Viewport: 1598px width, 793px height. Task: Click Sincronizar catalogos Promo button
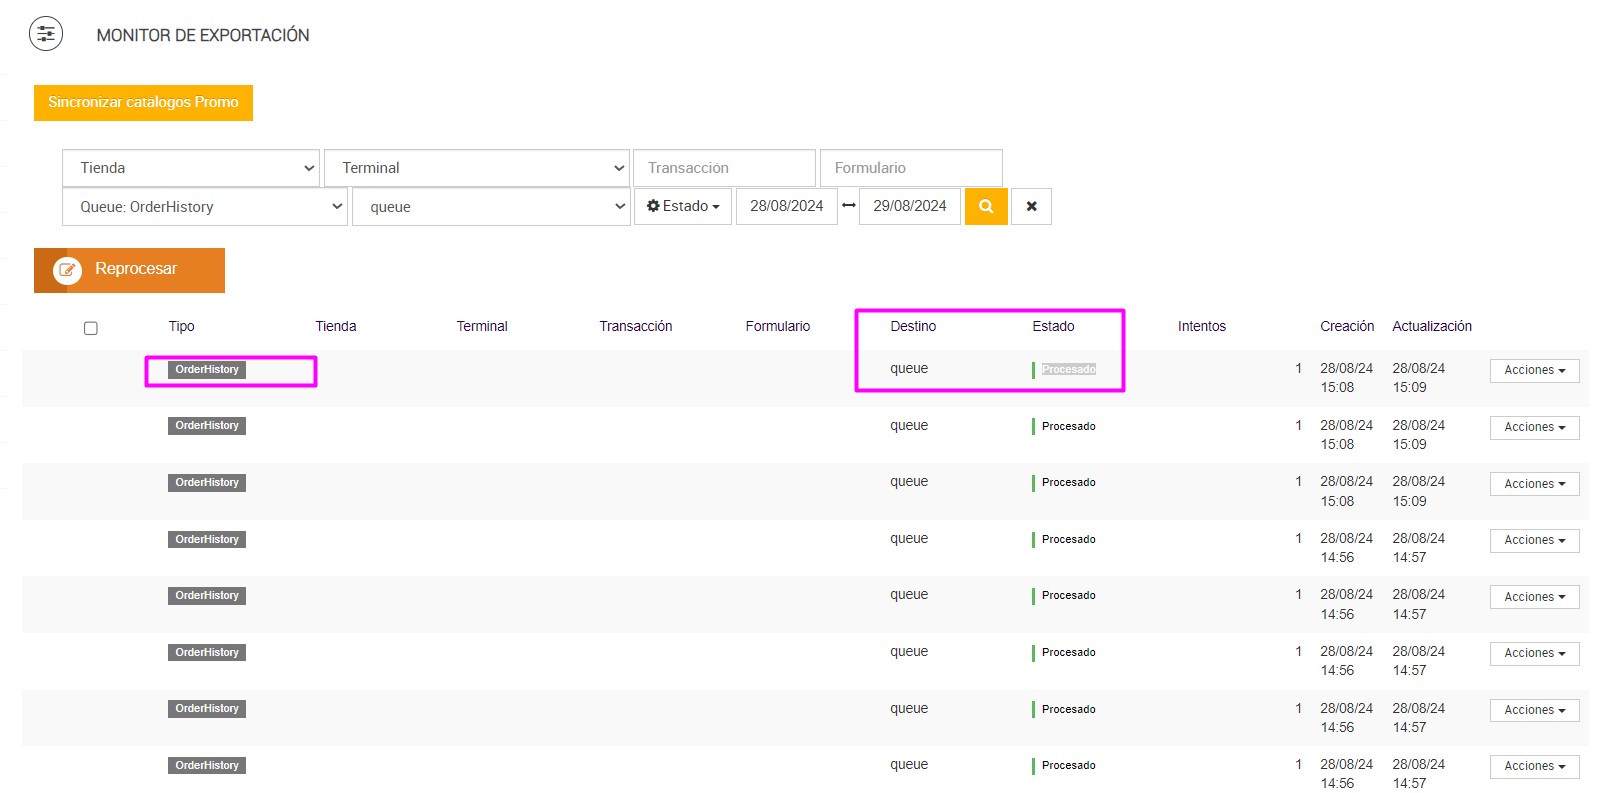pos(143,103)
